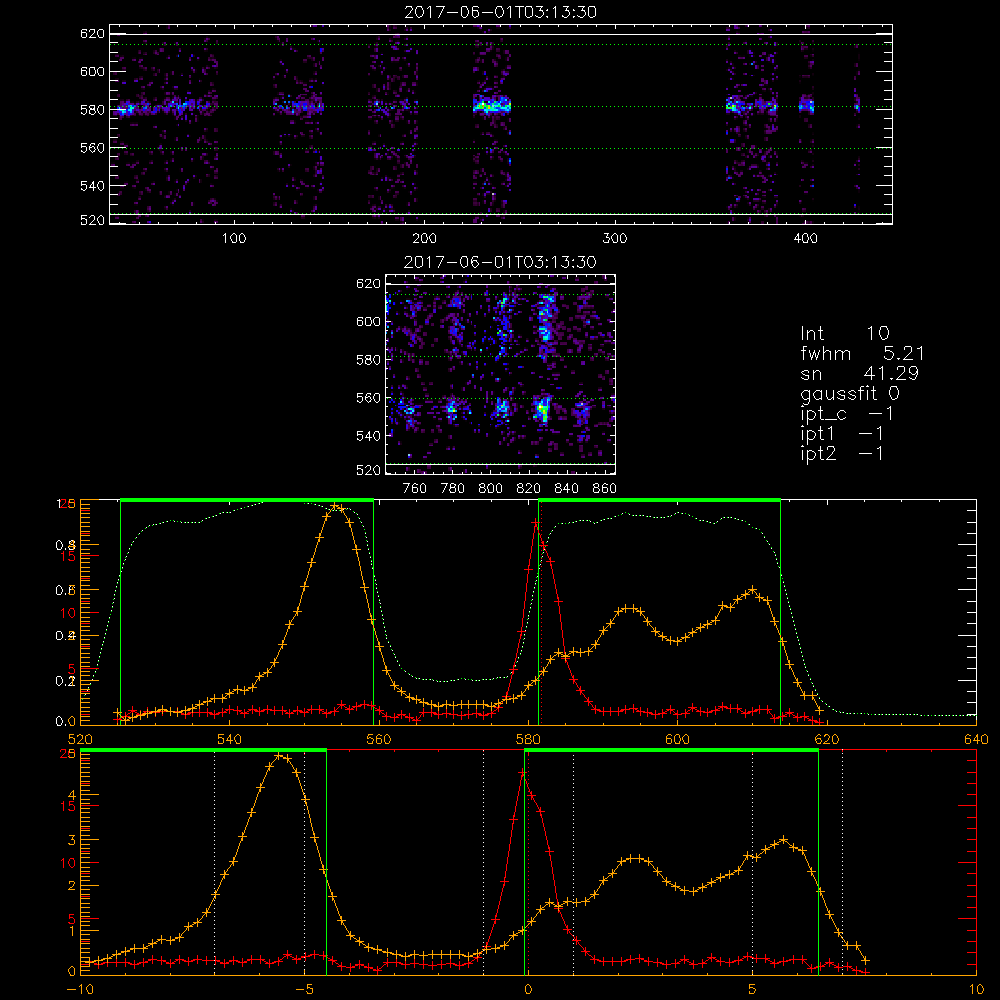
Task: Click the thick green bar spanning 526–559 in third plot
Action: tap(247, 500)
